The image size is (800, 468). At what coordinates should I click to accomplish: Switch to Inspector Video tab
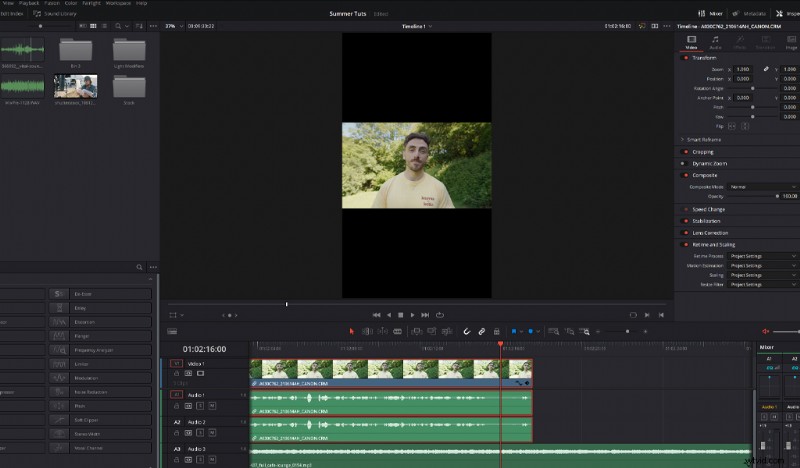[691, 42]
